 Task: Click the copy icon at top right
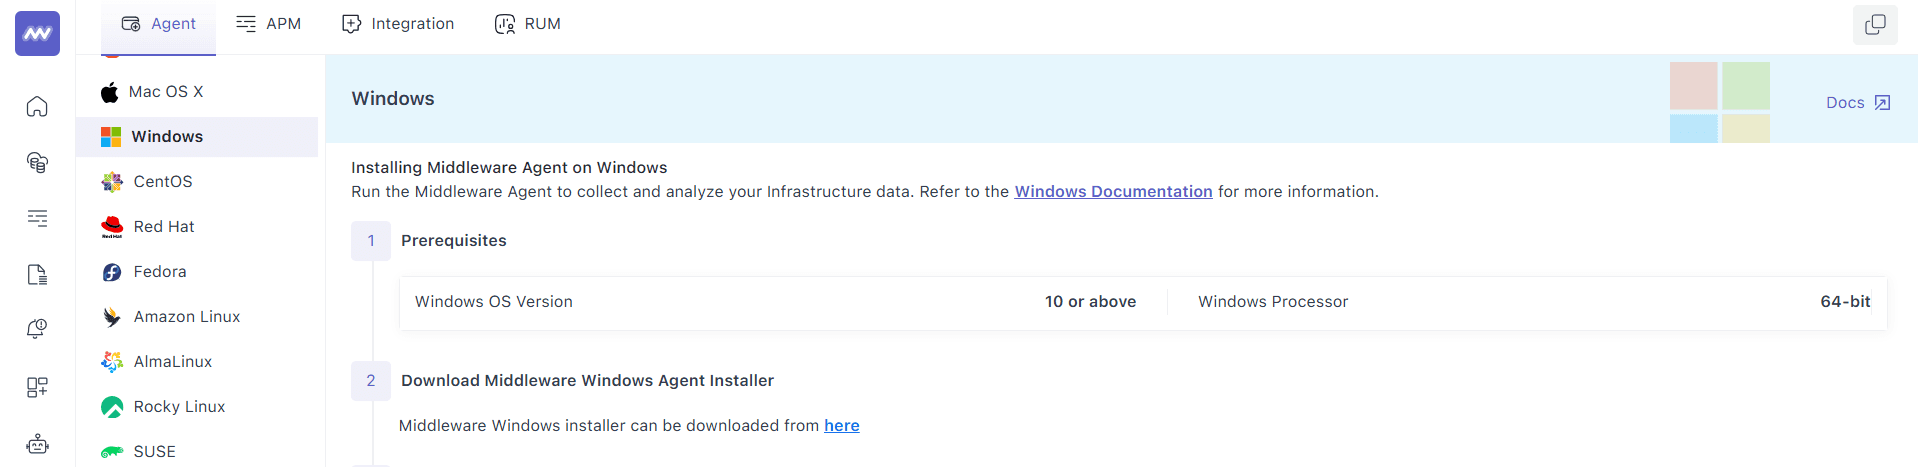coord(1875,24)
